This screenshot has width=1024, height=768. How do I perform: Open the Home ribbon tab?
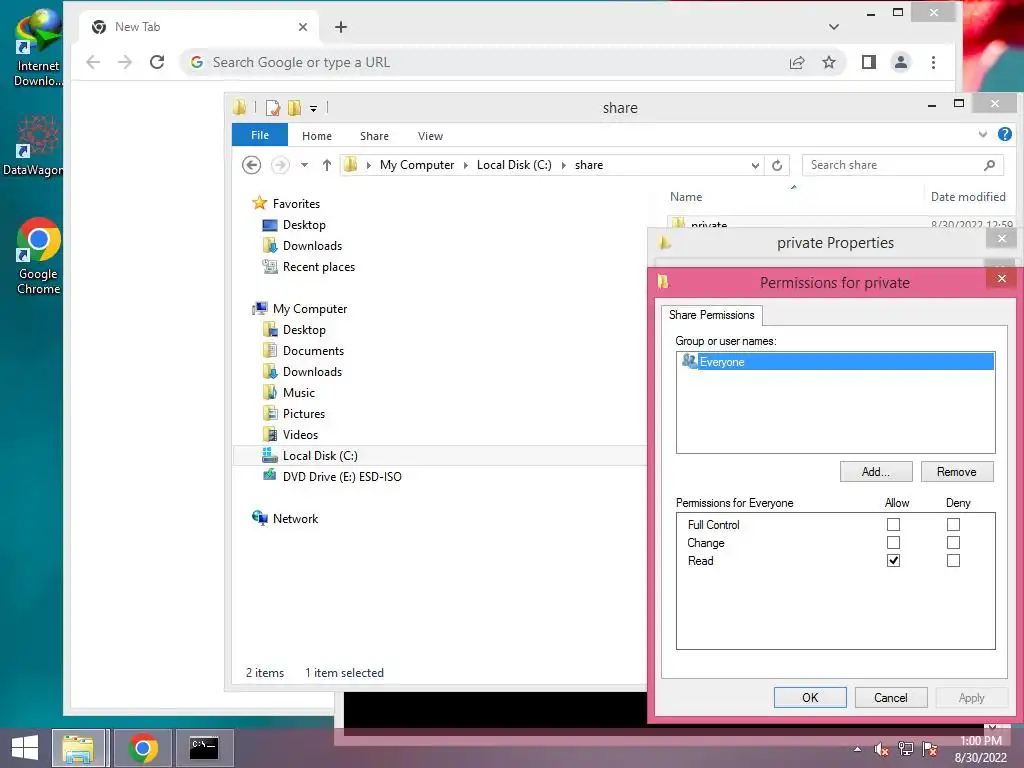317,136
